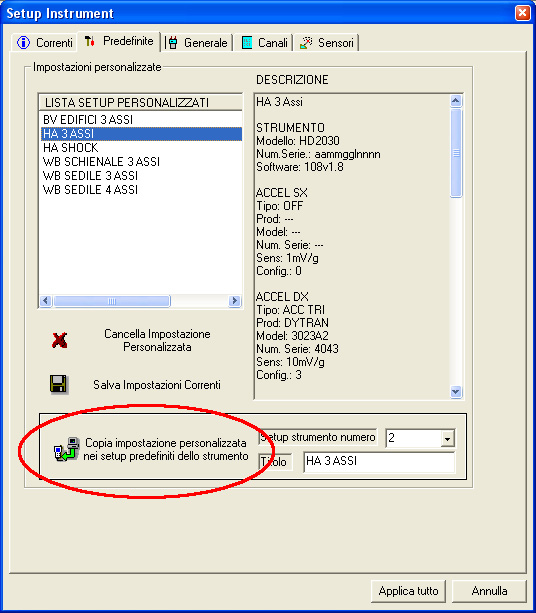Click the Annulla button
Viewport: 536px width, 613px height.
click(489, 591)
